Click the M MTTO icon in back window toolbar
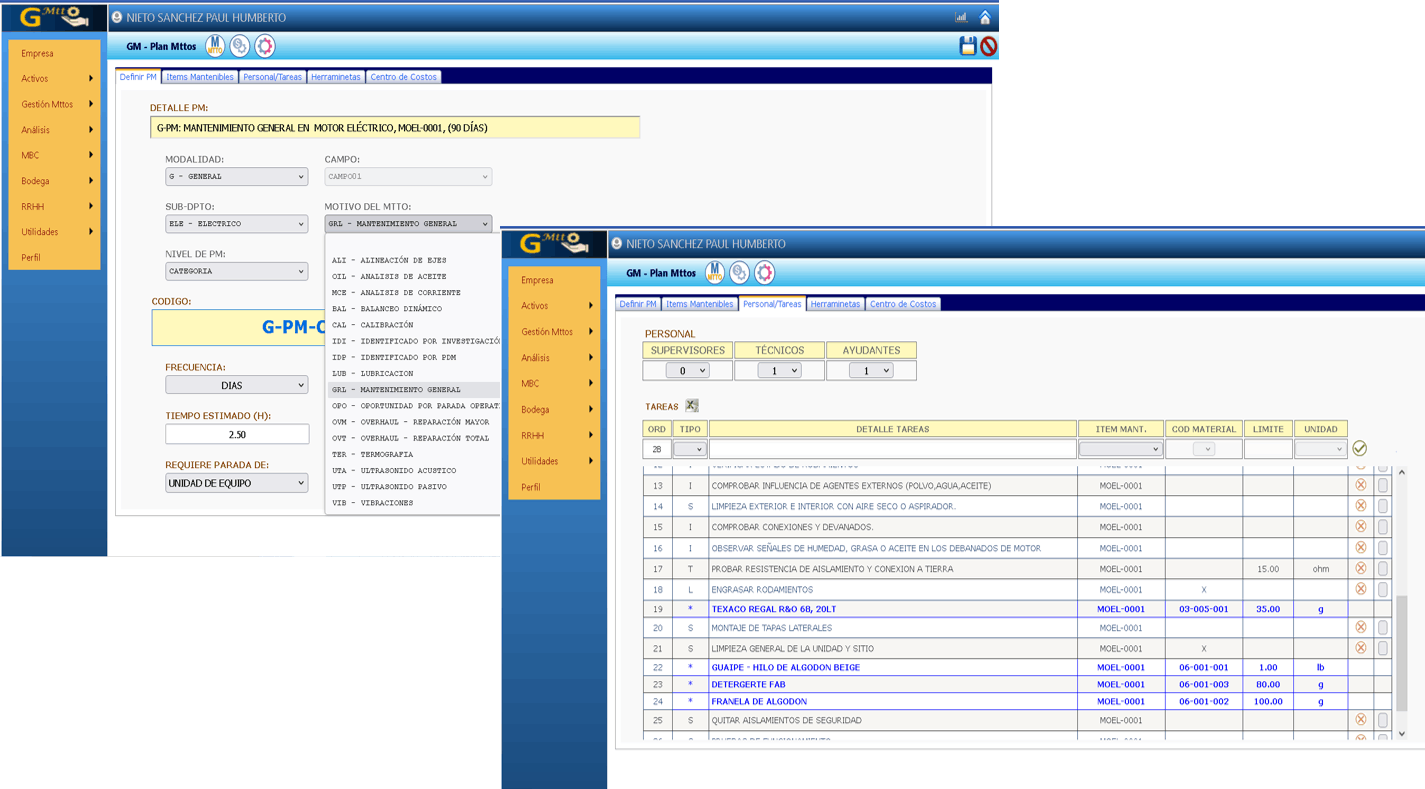1425x789 pixels. coord(215,46)
